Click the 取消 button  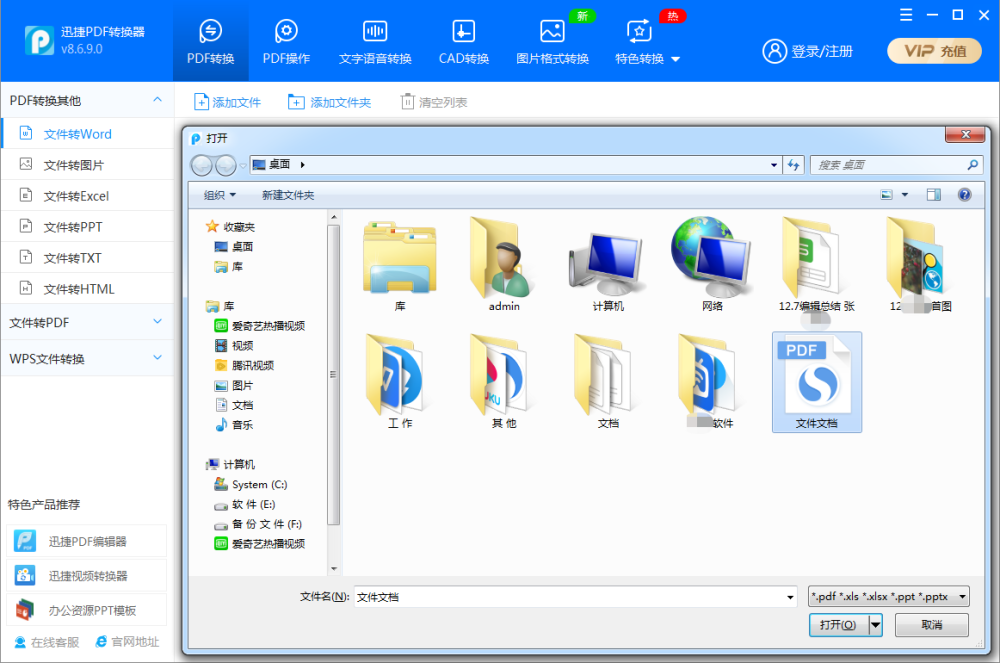pyautogui.click(x=932, y=625)
